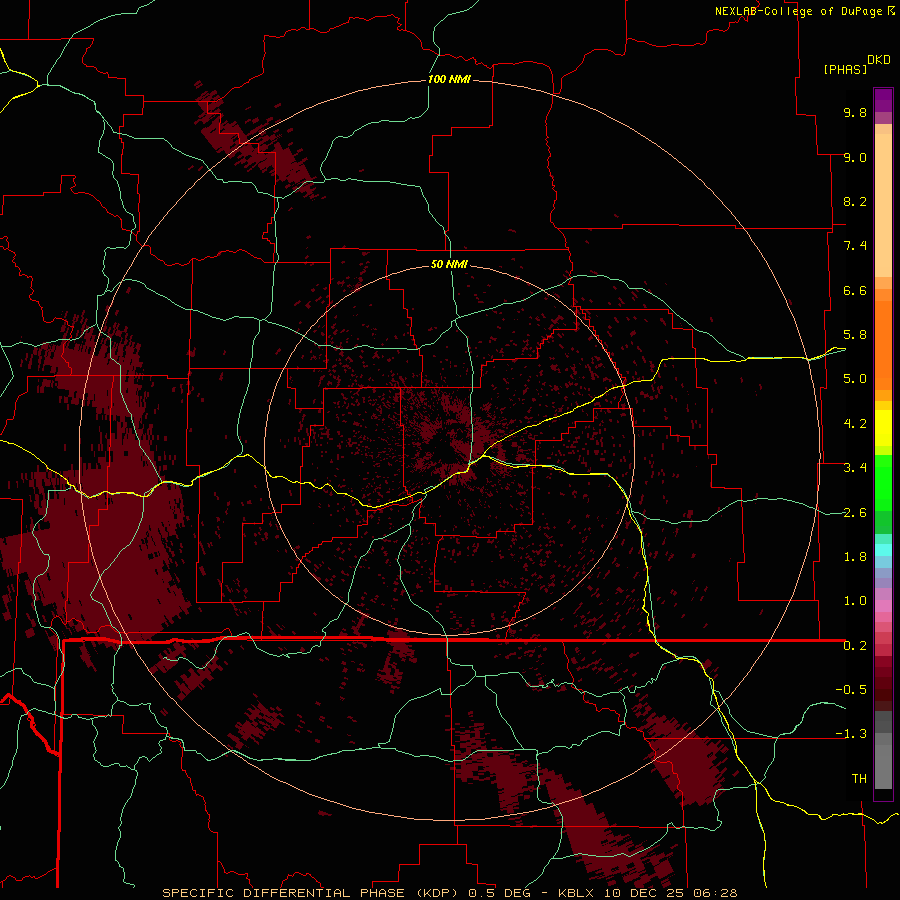Click the 3.4 scale value
Viewport: 900px width, 900px height.
pyautogui.click(x=855, y=468)
